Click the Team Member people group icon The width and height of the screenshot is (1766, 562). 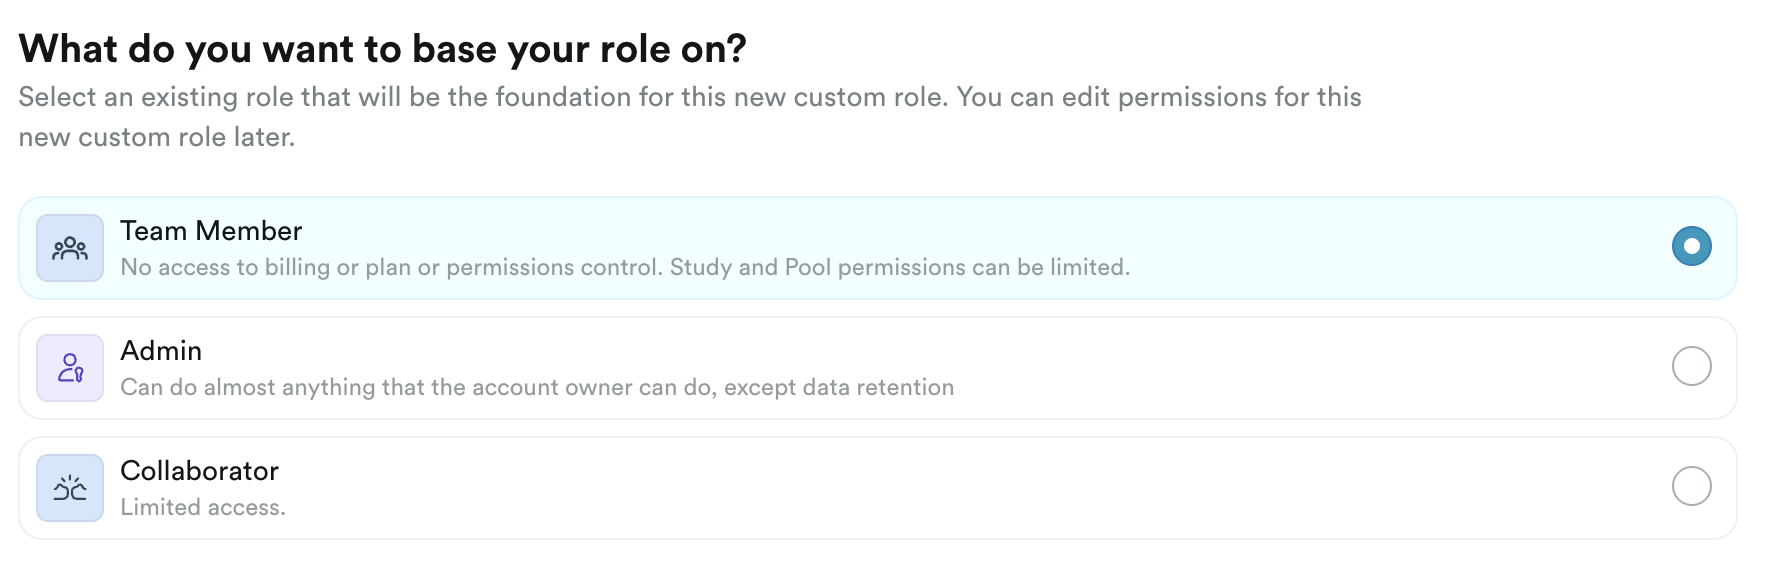[x=70, y=248]
